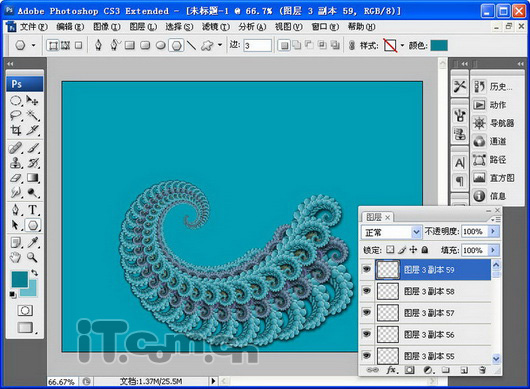
Task: Add a layer mask
Action: [x=410, y=370]
